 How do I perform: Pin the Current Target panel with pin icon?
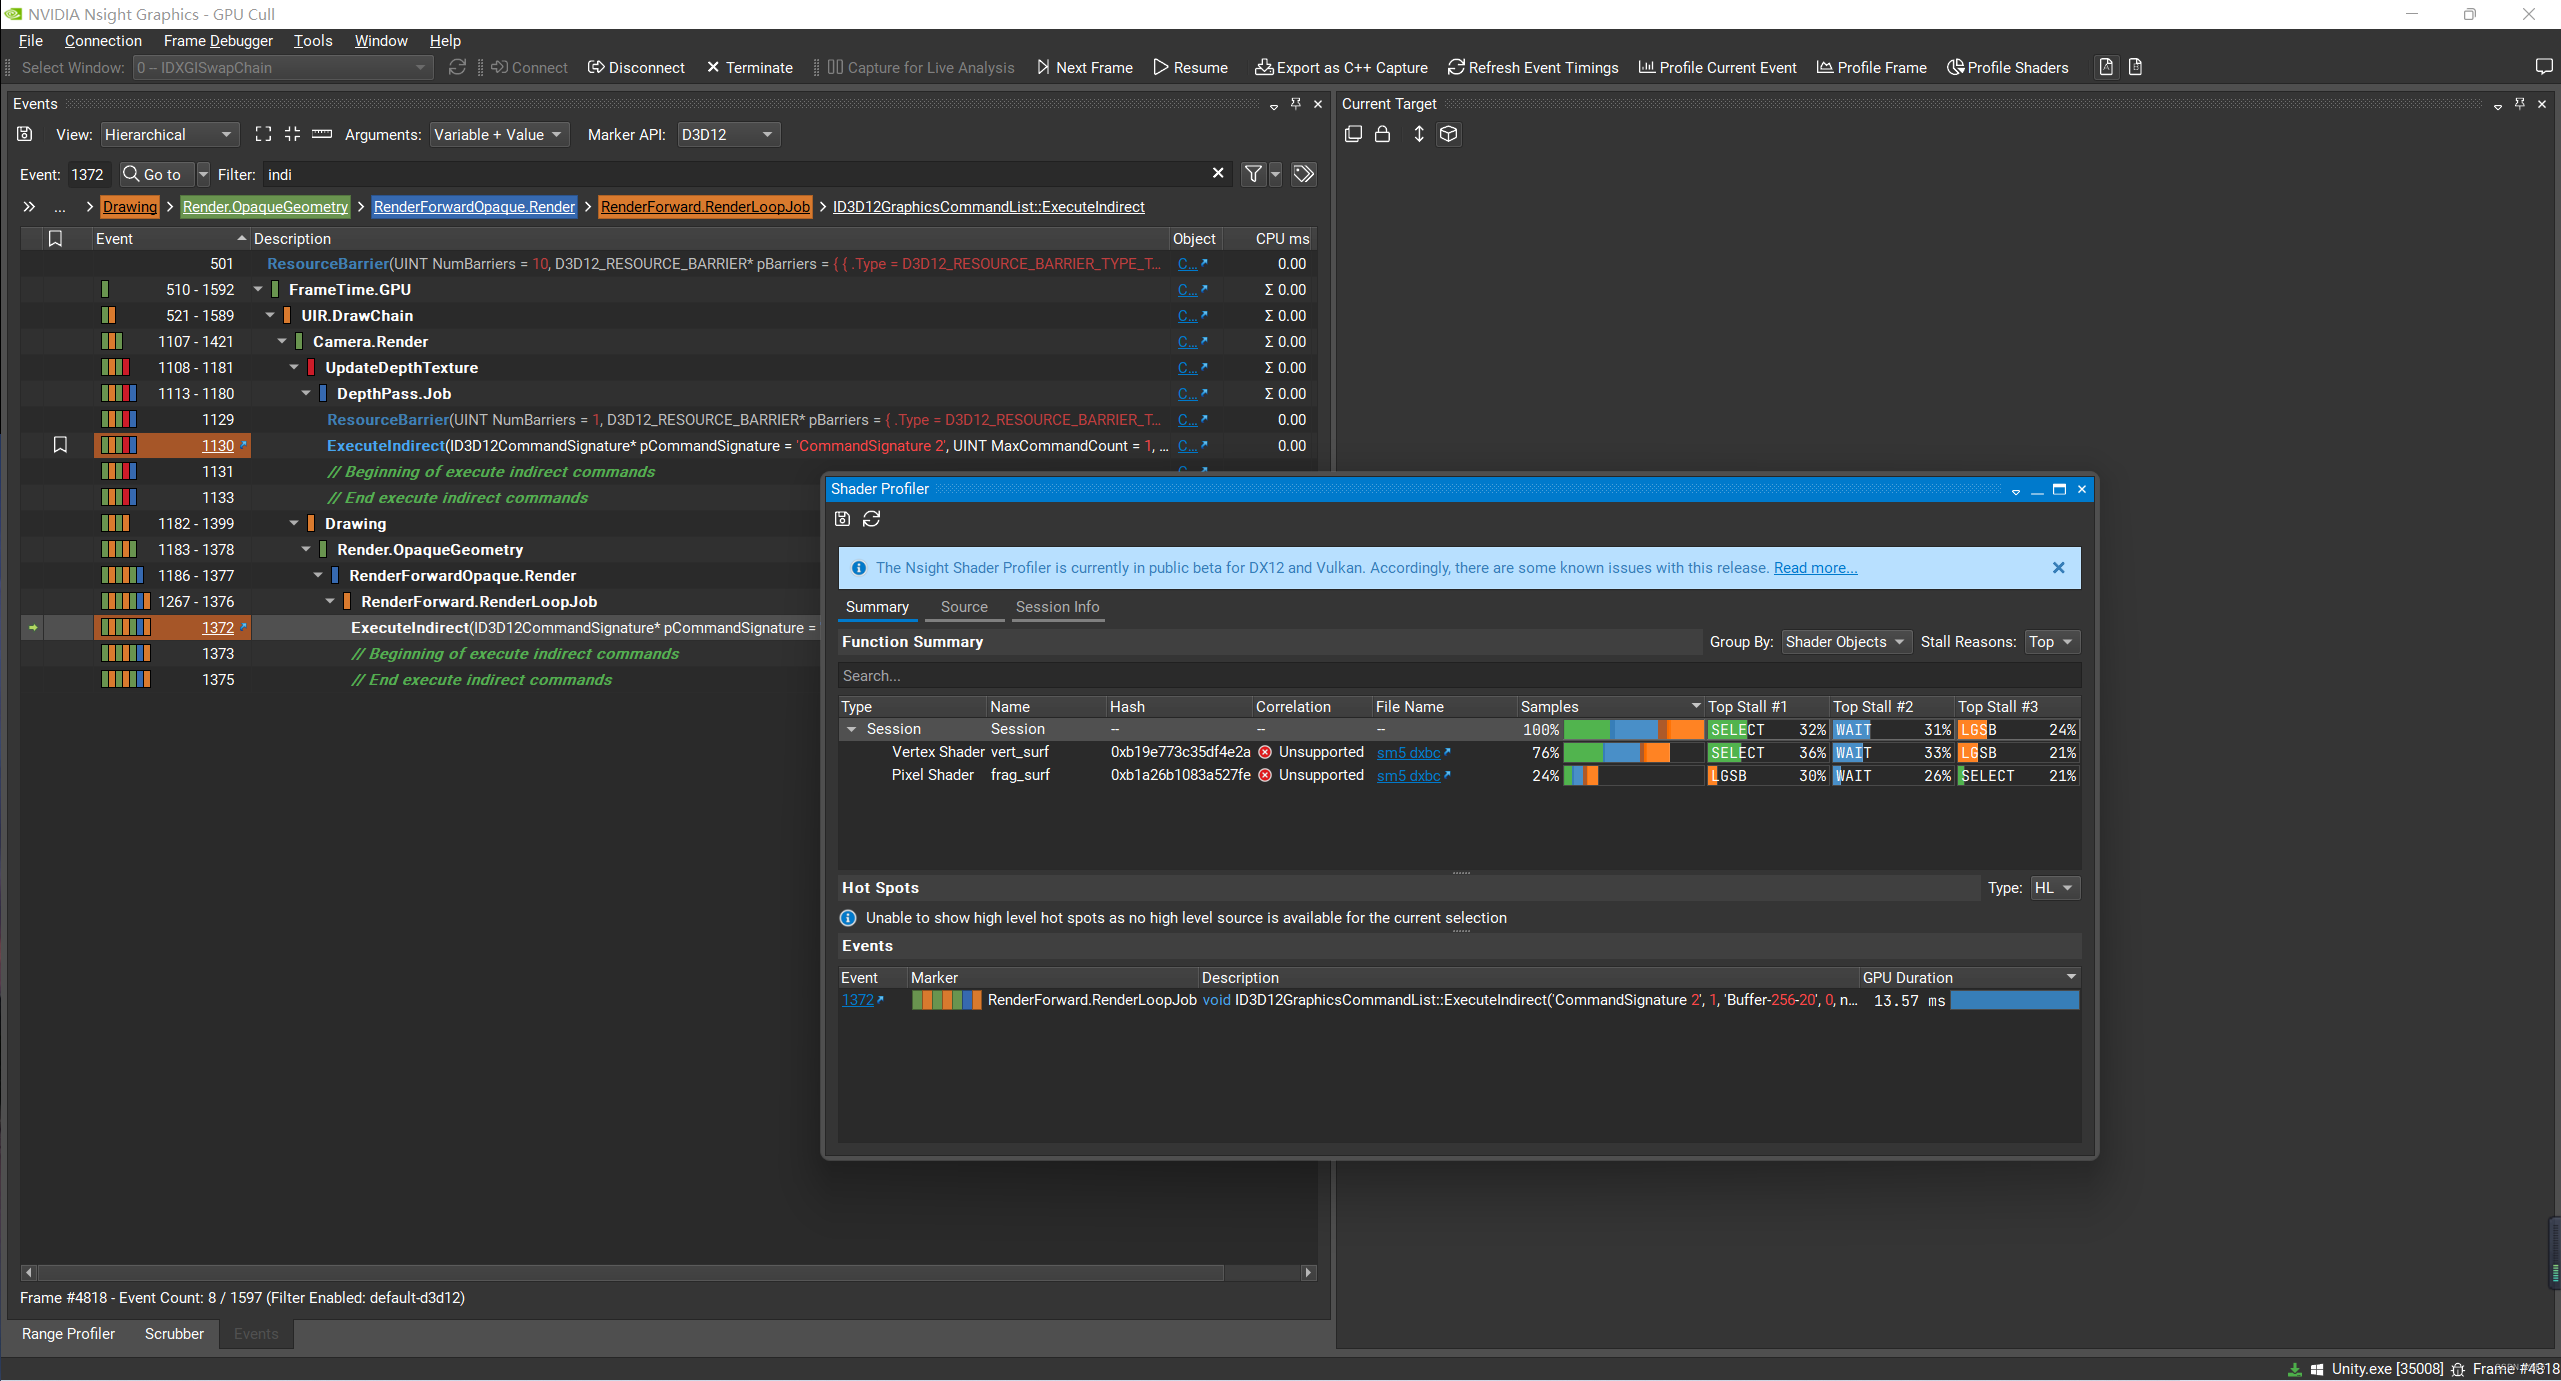[x=2519, y=103]
